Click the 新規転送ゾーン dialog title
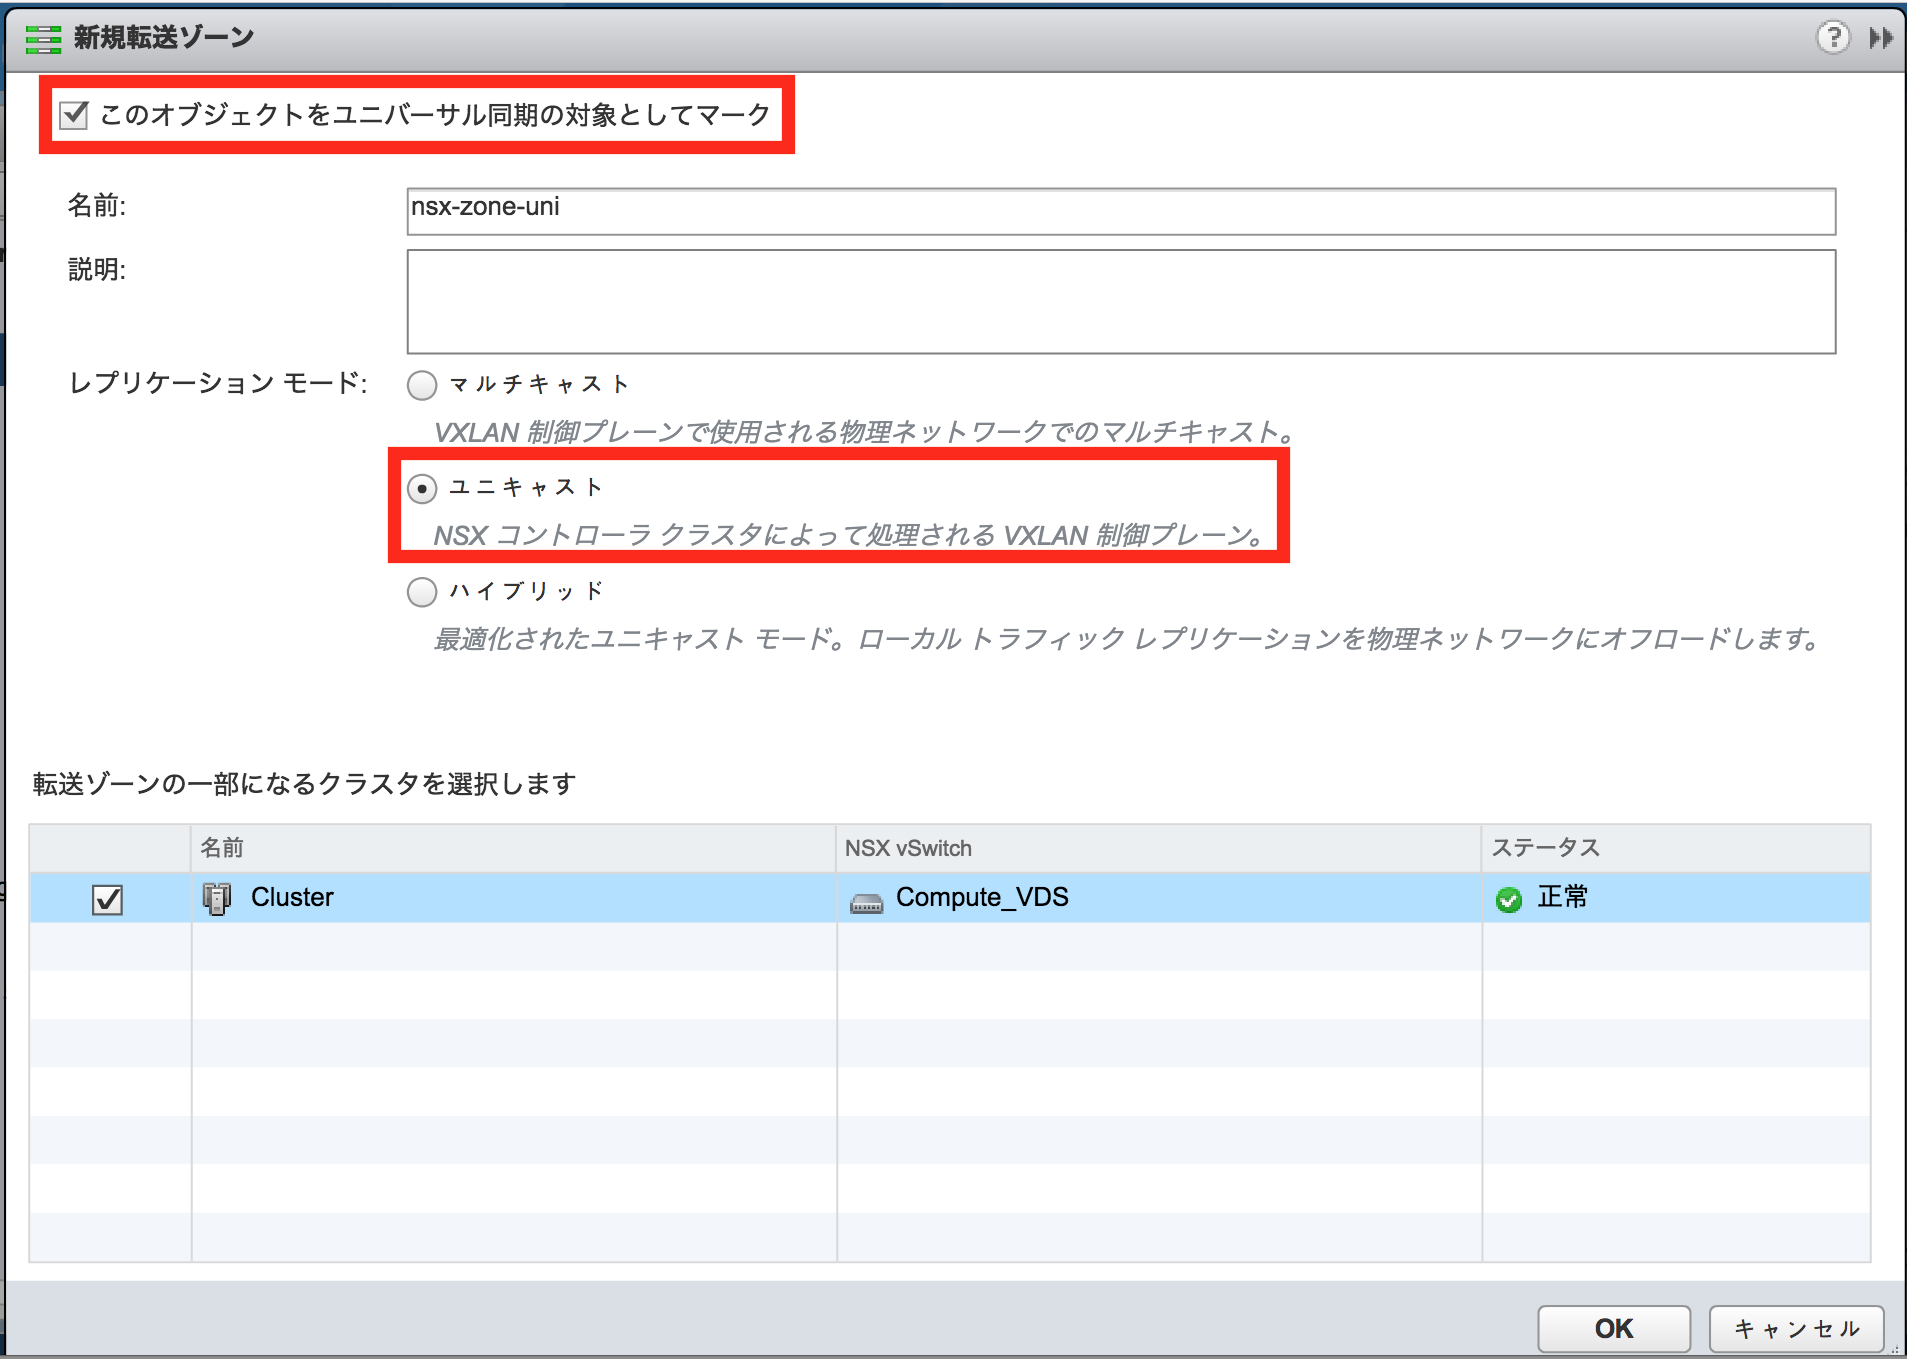The image size is (1907, 1359). [x=160, y=36]
